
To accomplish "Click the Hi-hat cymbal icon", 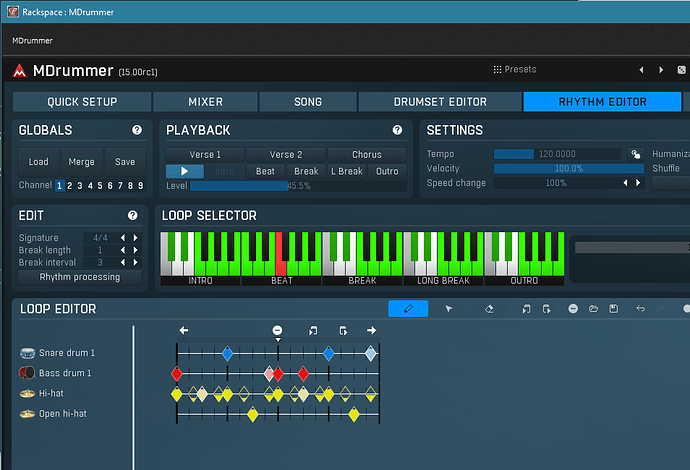I will click(x=27, y=393).
